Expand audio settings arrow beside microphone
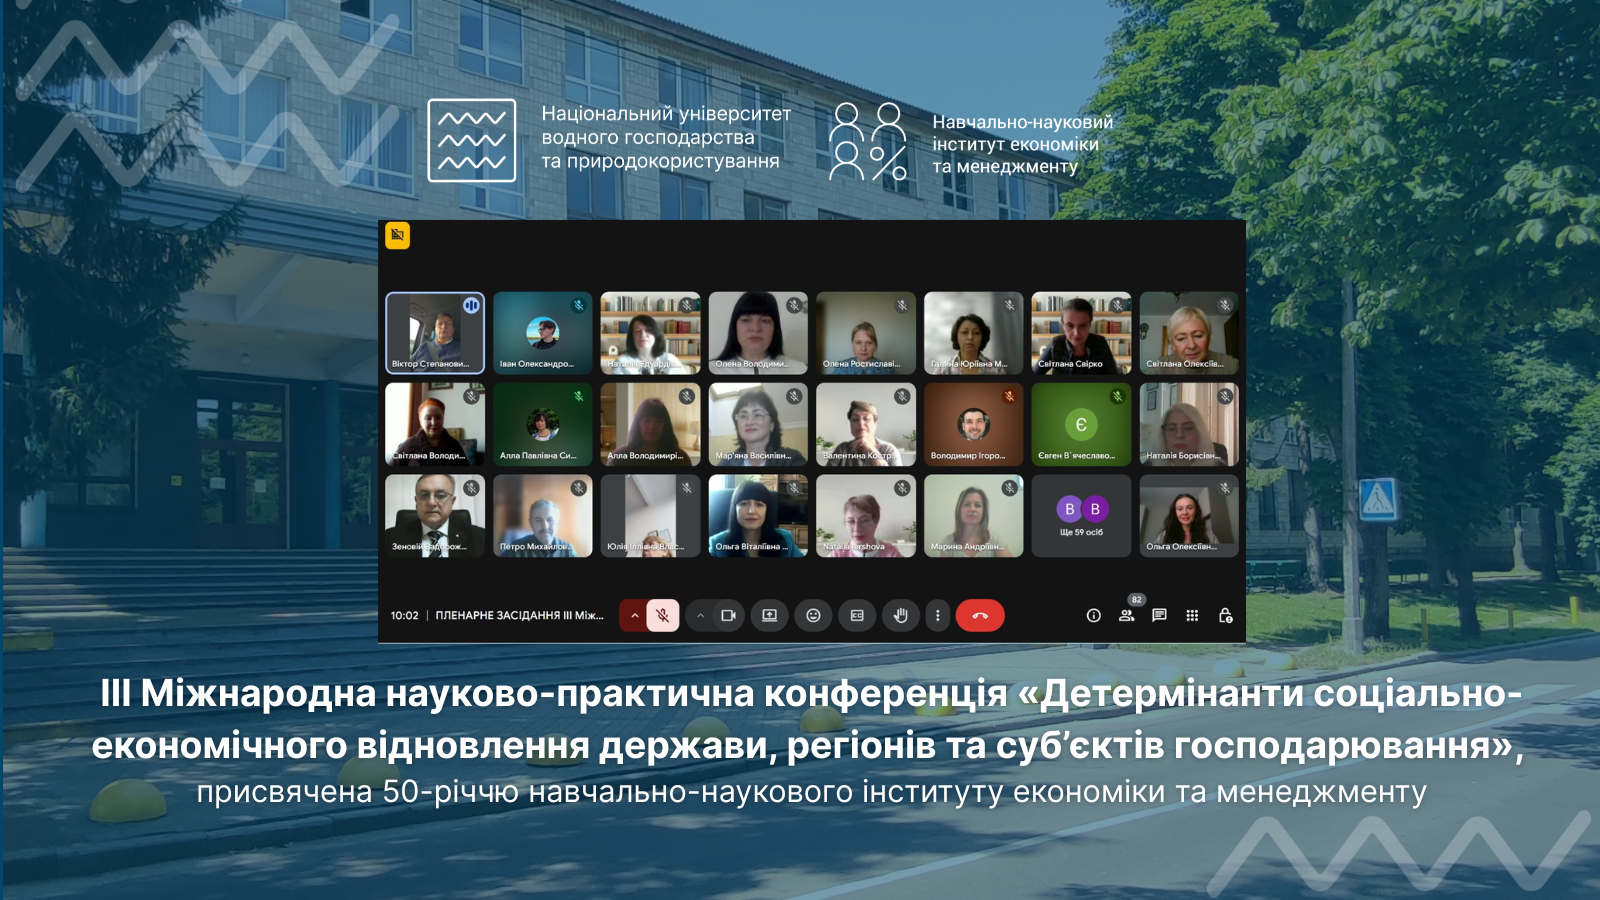1600x900 pixels. pos(634,616)
